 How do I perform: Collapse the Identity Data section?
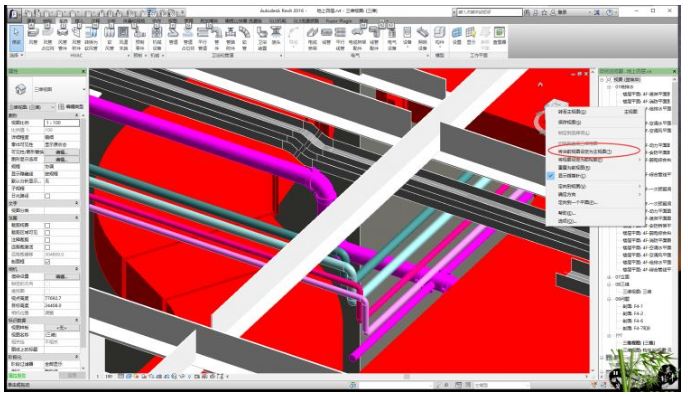77,320
